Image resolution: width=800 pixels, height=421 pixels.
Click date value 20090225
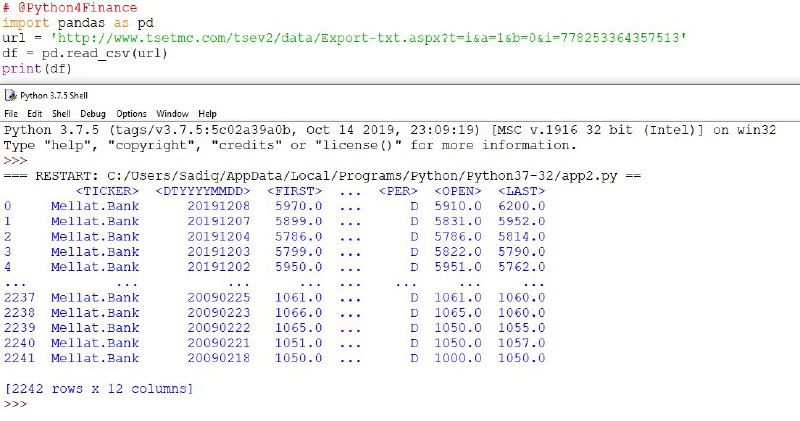pyautogui.click(x=218, y=298)
